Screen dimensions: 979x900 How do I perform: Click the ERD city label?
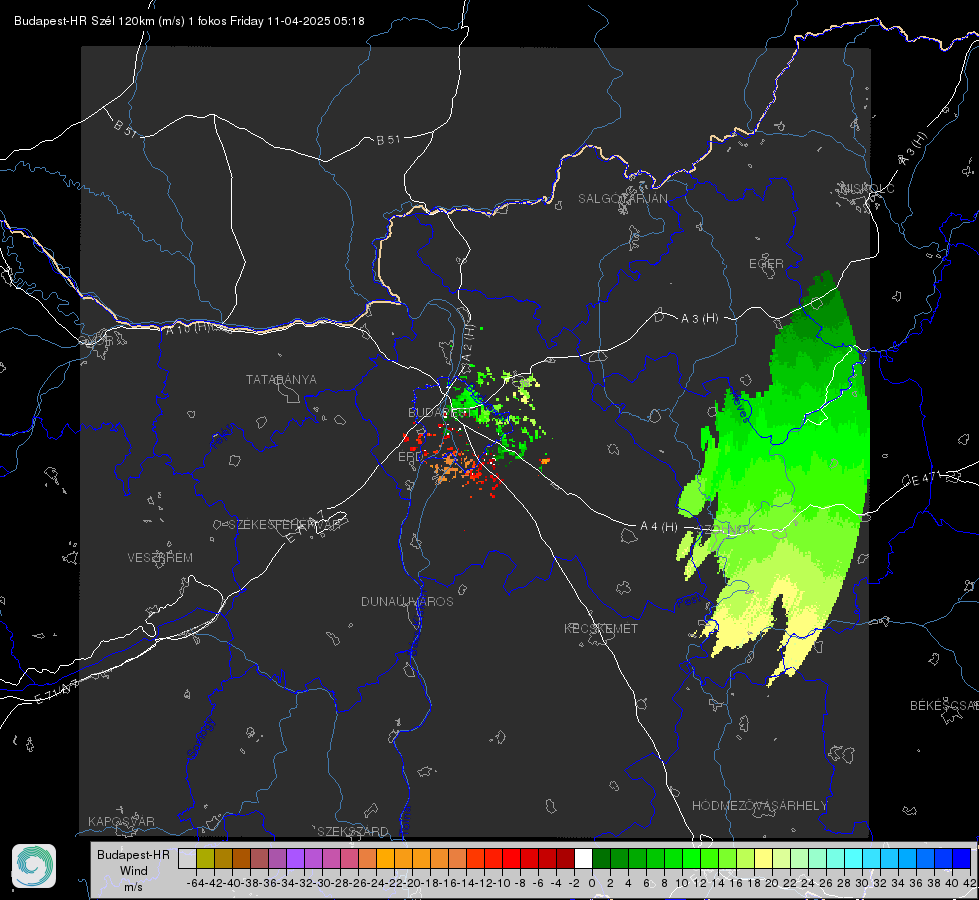pos(410,457)
